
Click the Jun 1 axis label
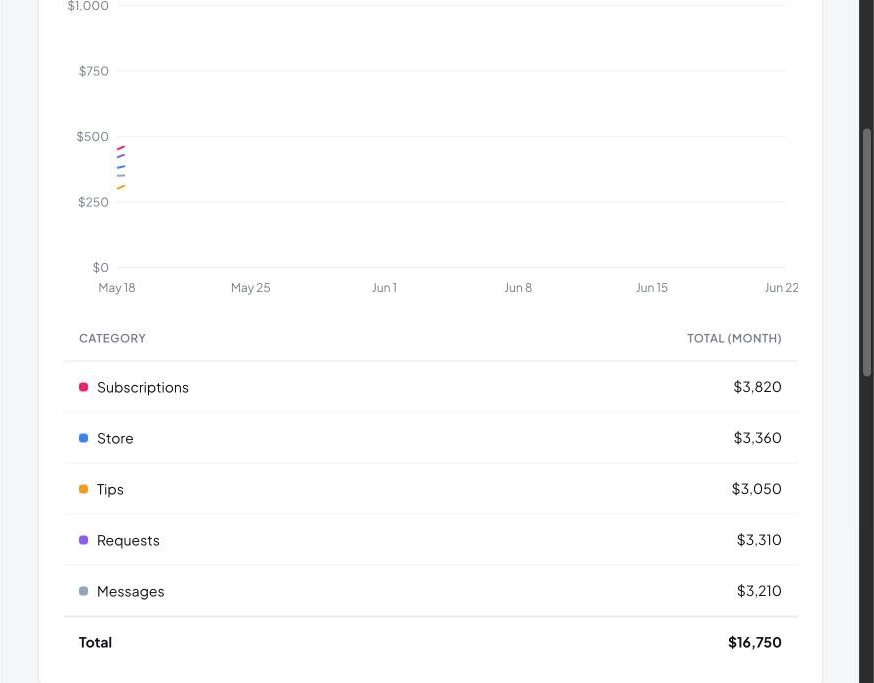pyautogui.click(x=384, y=288)
